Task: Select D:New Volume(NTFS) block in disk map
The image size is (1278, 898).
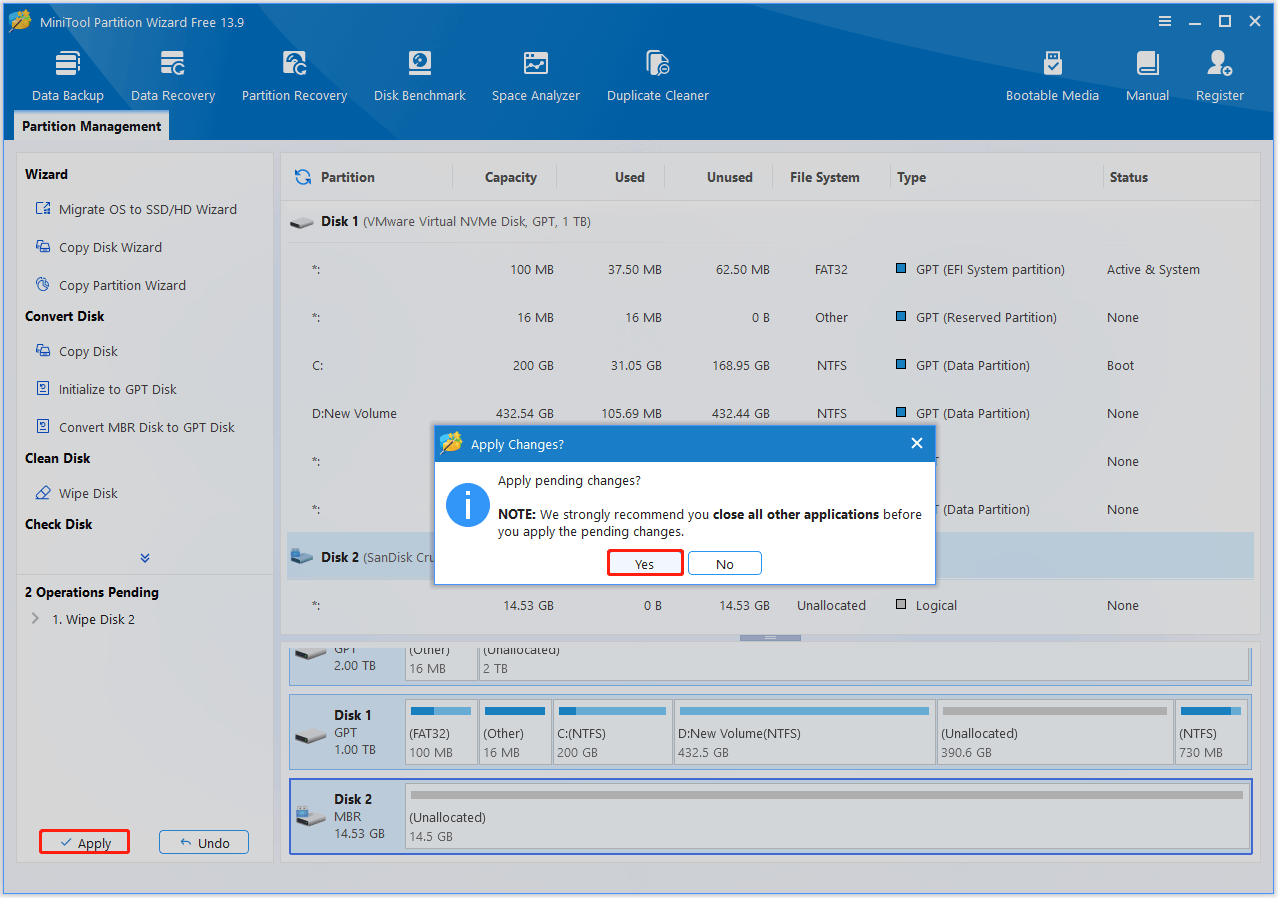Action: (805, 732)
